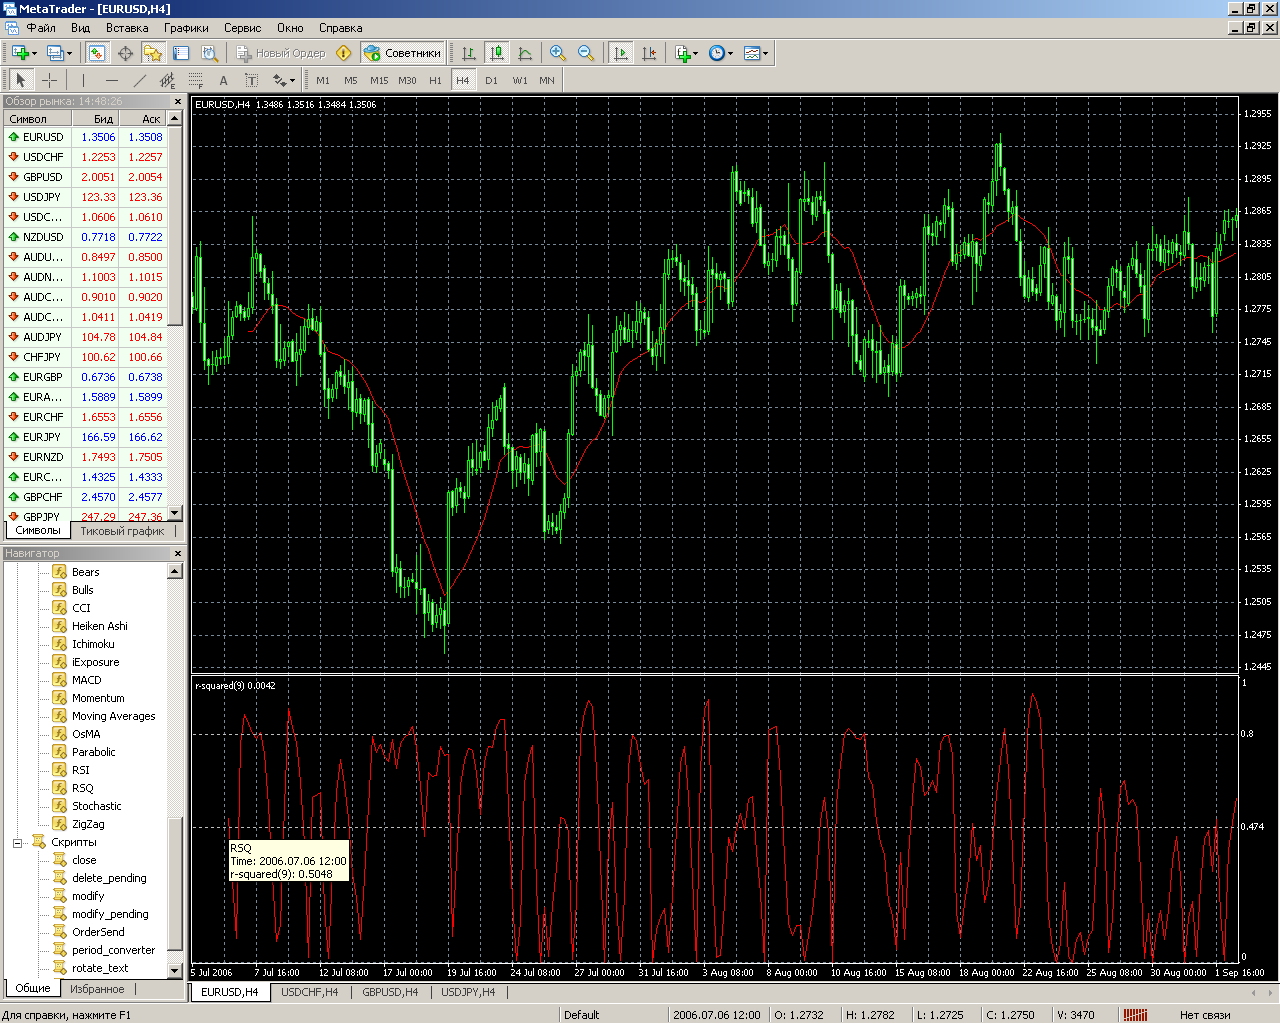Click the Zoom Out magnifier icon
The image size is (1280, 1024).
pyautogui.click(x=586, y=53)
